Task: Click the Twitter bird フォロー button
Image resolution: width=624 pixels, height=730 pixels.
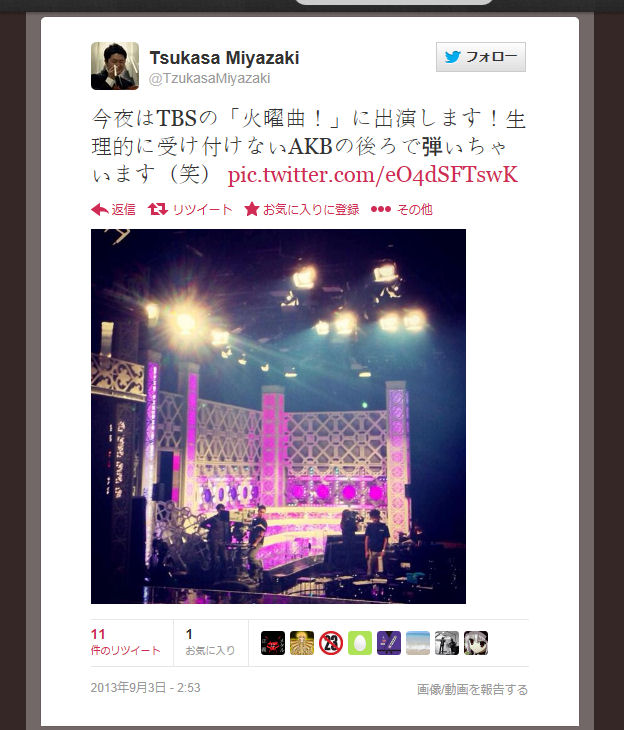Action: 481,57
